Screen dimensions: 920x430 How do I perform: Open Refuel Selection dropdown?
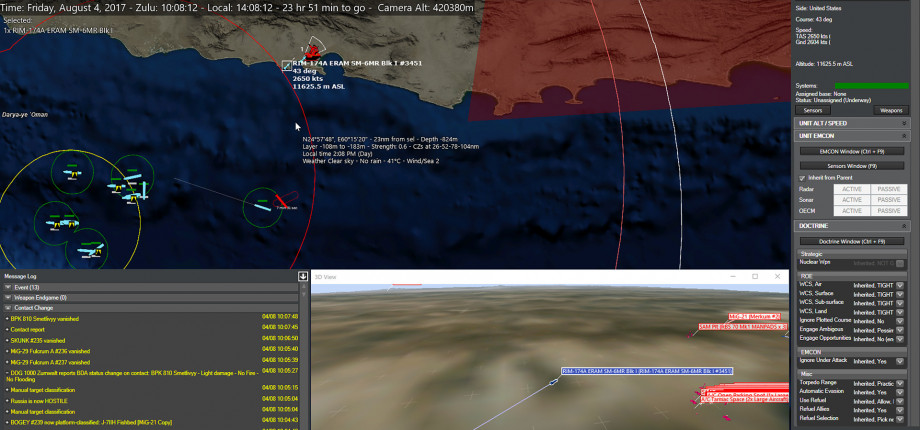[x=899, y=419]
